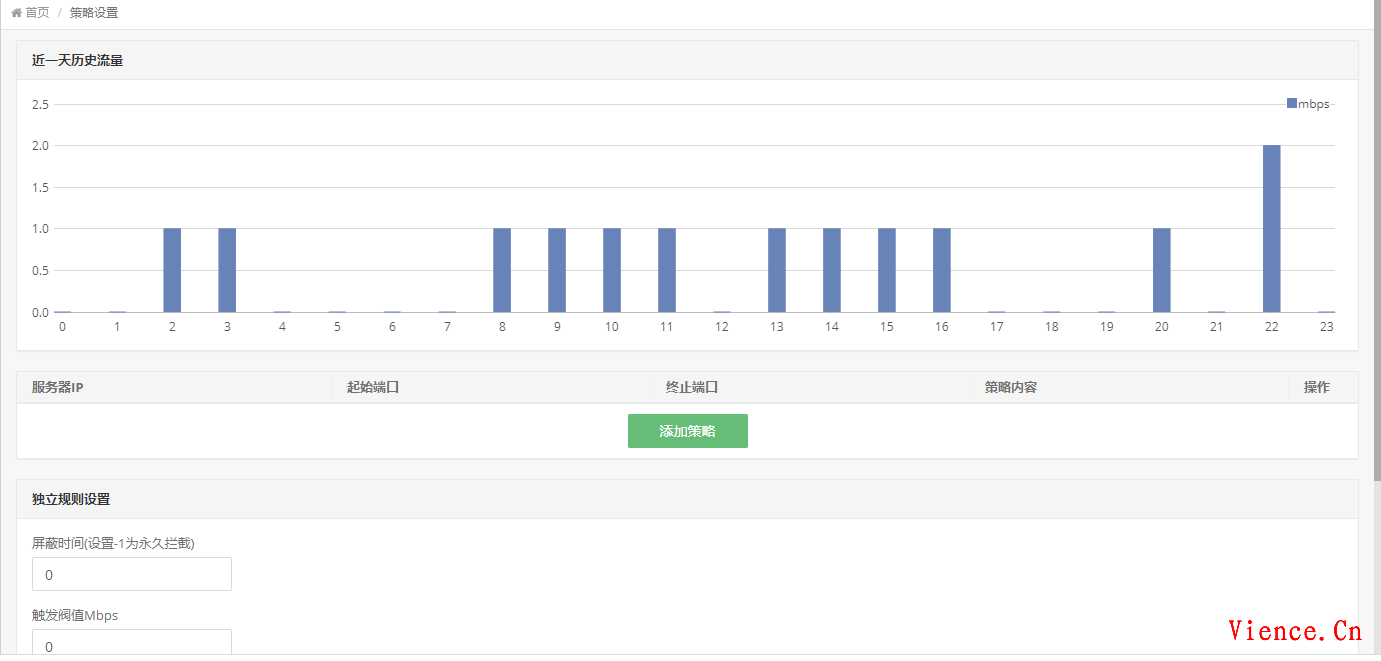Click the bar at hour 20
This screenshot has width=1381, height=661.
pos(1161,270)
